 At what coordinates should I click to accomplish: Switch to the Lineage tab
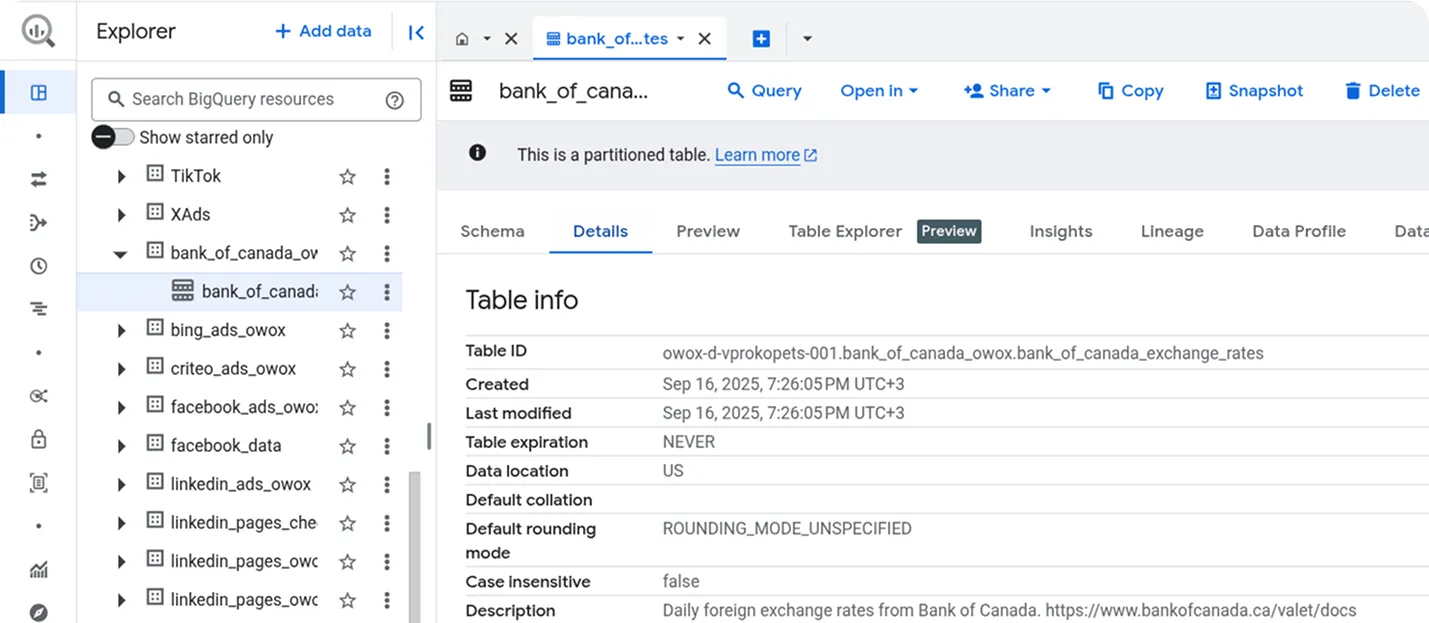pos(1171,231)
